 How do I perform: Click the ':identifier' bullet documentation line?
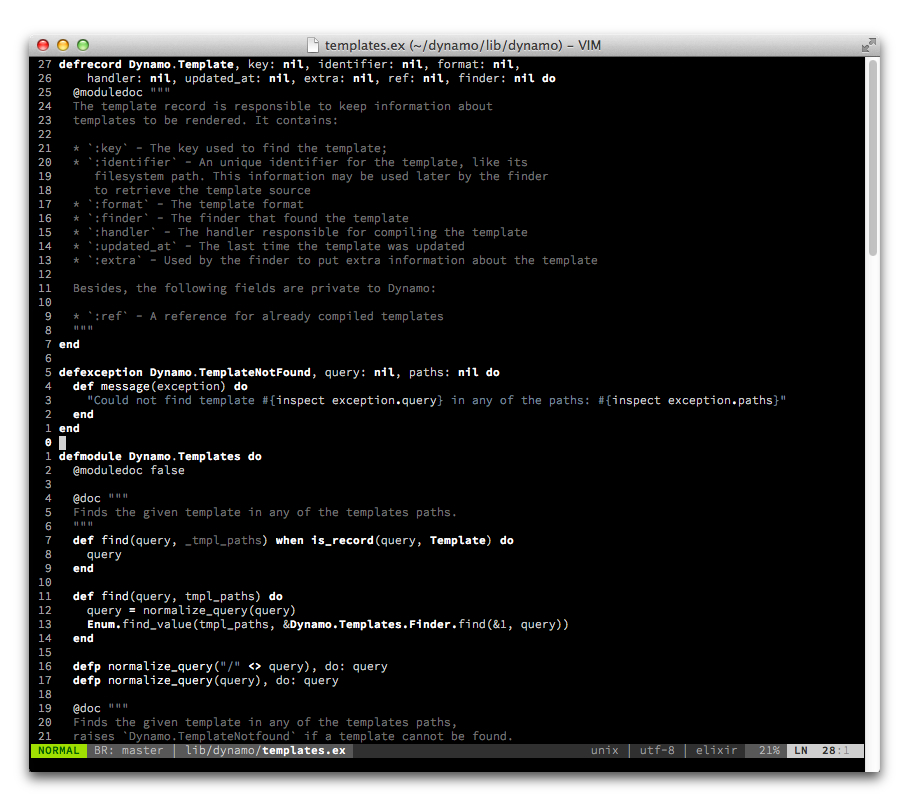300,162
